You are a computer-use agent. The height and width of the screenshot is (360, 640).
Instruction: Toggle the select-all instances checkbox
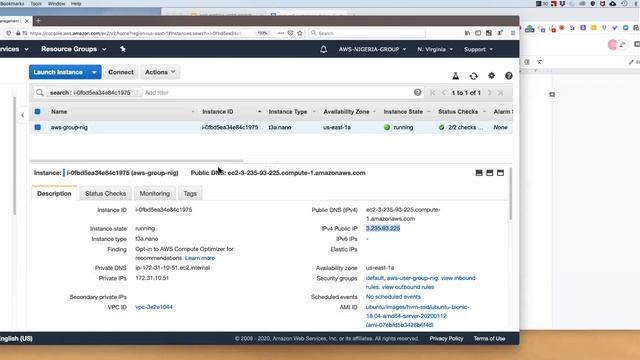pyautogui.click(x=38, y=111)
